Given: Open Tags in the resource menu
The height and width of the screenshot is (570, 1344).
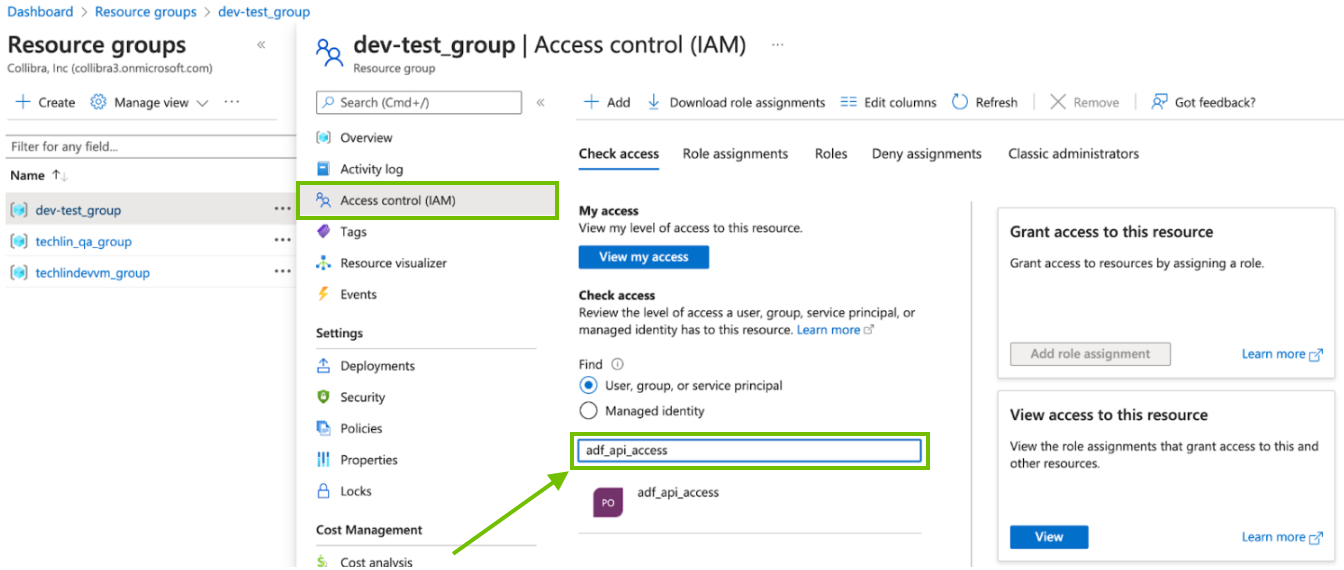Looking at the screenshot, I should (353, 232).
